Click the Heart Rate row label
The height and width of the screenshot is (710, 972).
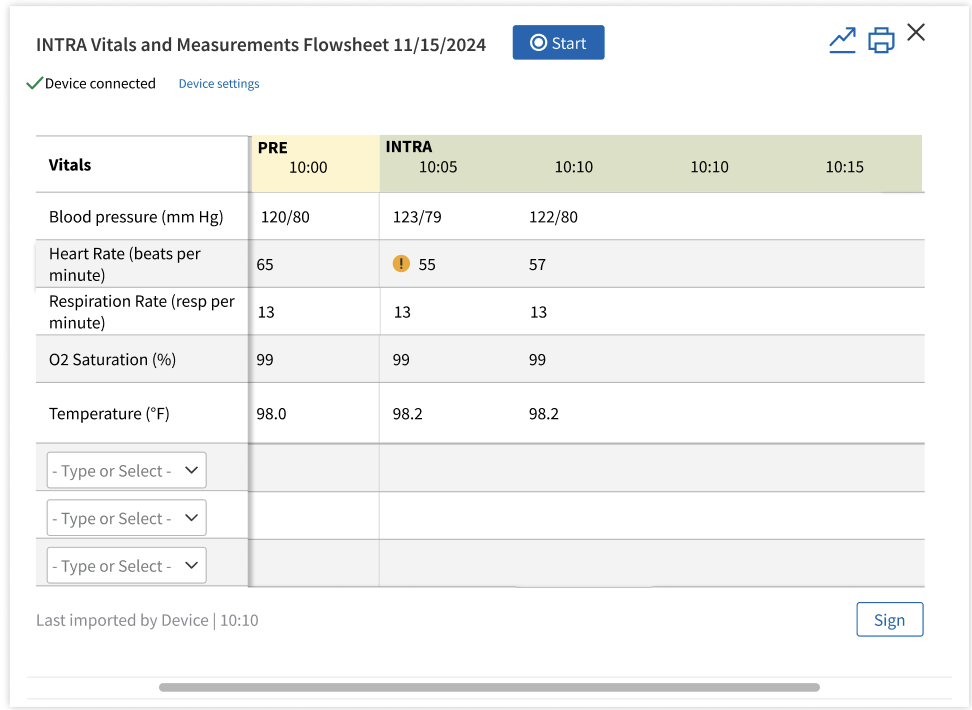125,264
